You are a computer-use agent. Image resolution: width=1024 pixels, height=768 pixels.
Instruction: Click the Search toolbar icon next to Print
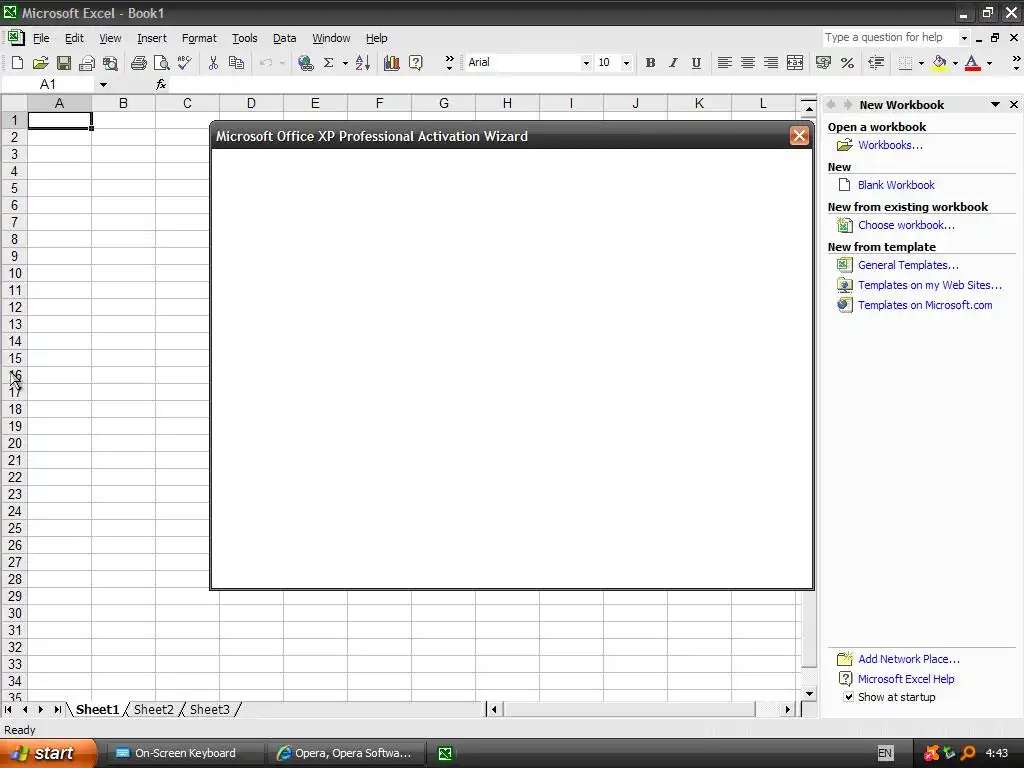pos(110,63)
